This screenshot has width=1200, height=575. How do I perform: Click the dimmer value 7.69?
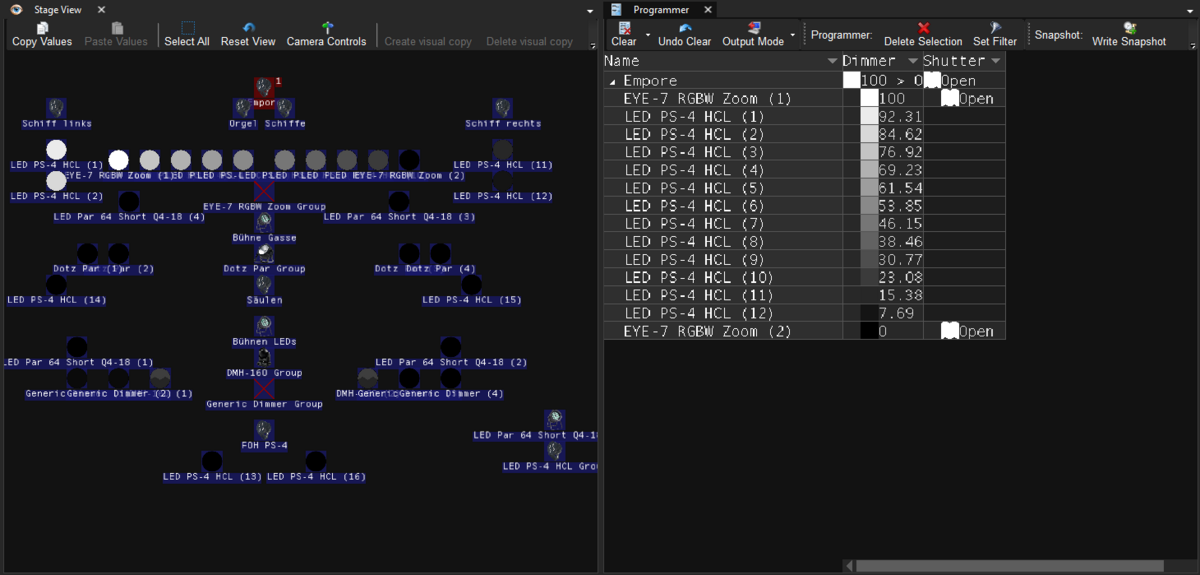coord(896,313)
